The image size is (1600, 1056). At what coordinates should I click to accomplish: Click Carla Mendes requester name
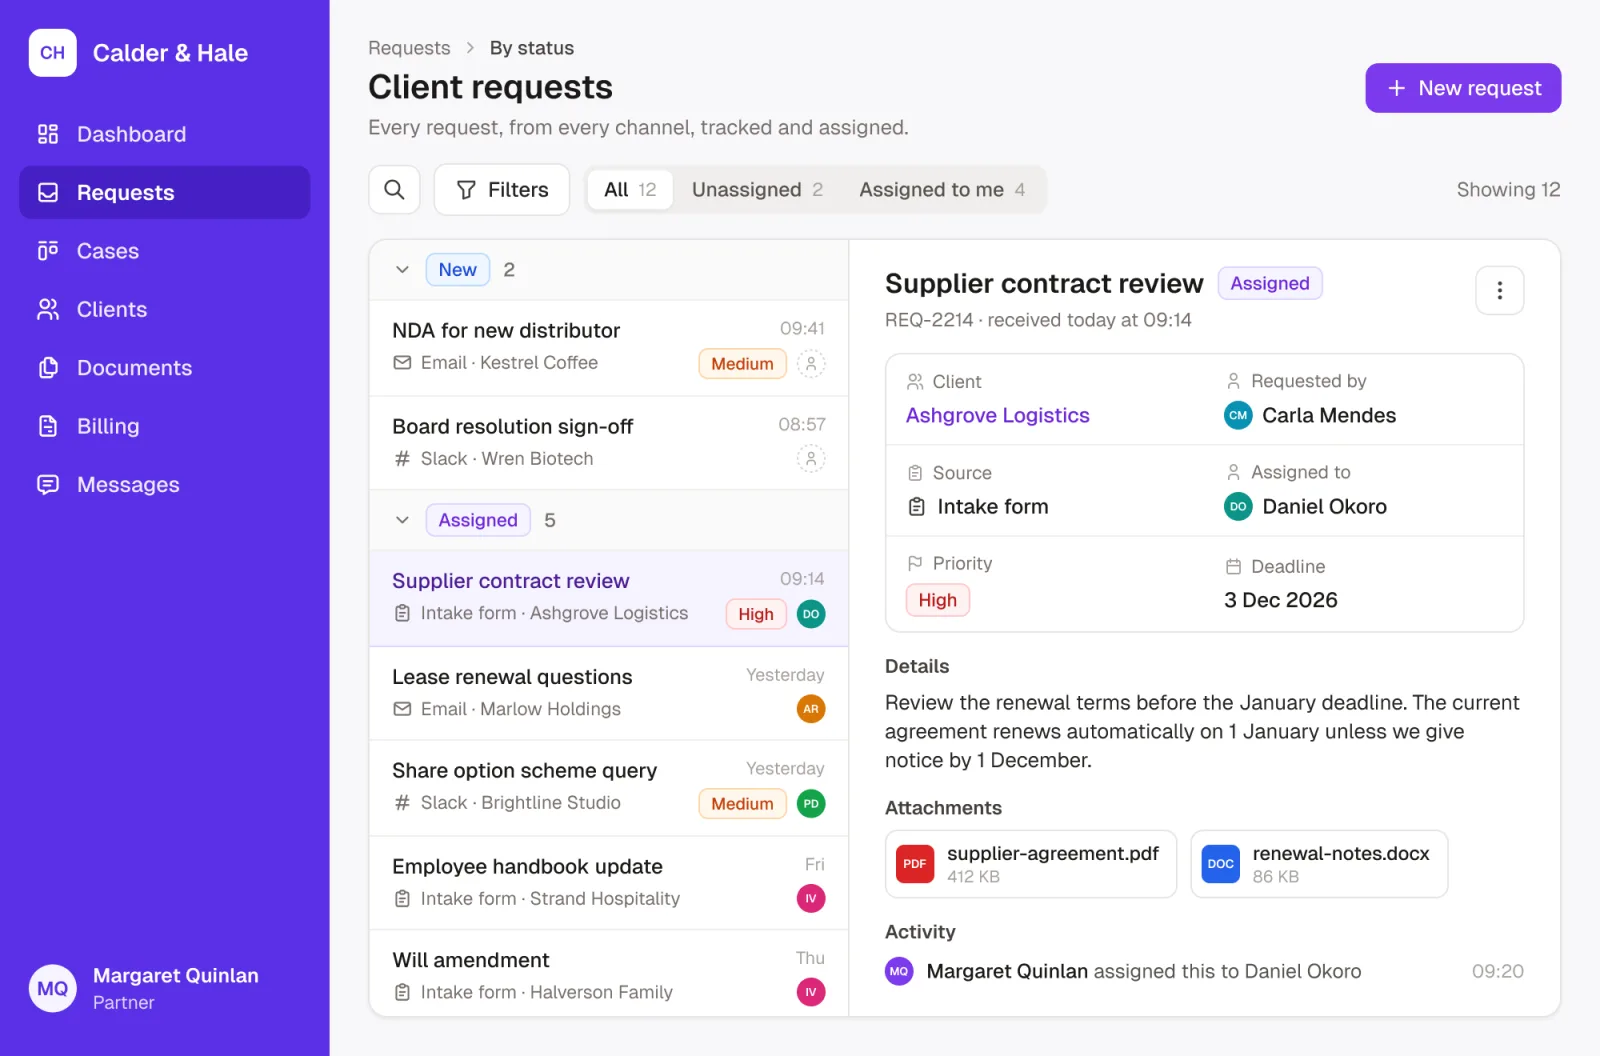[x=1329, y=415]
